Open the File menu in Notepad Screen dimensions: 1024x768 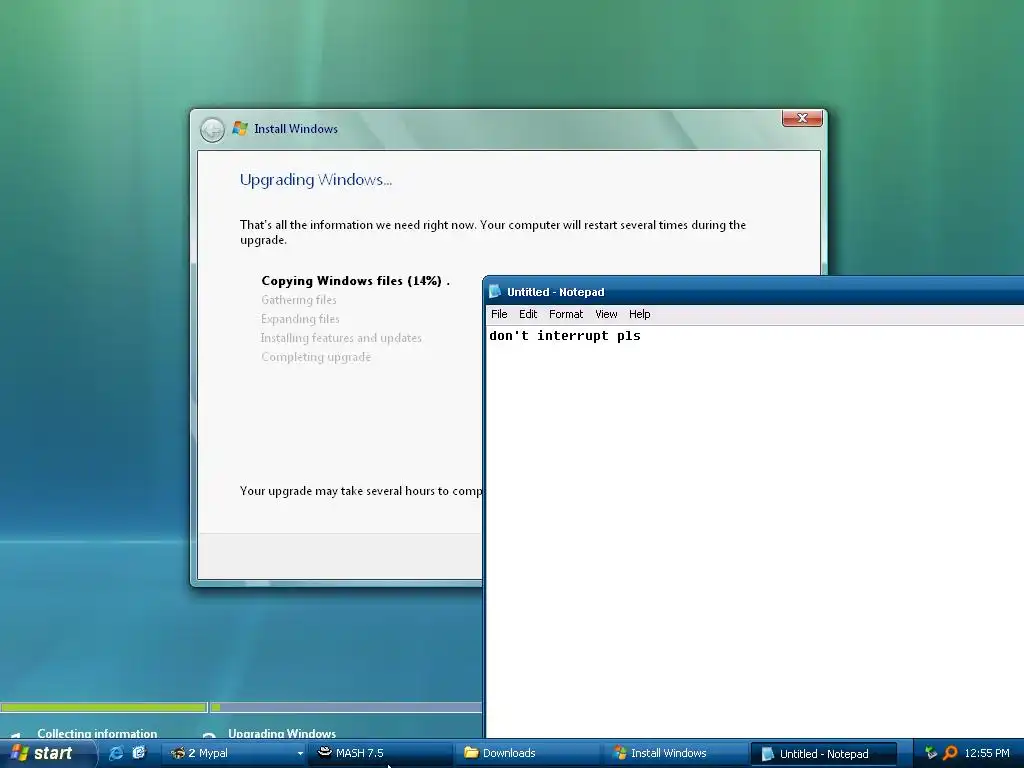499,314
